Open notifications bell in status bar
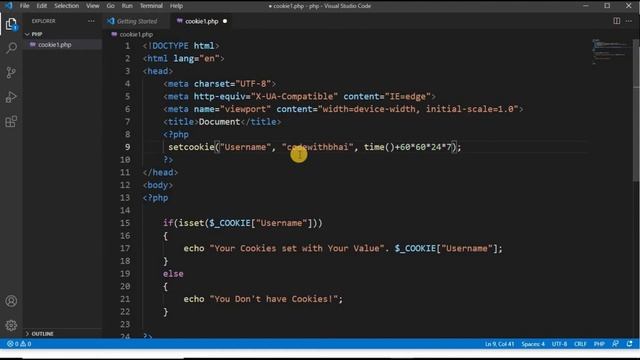Viewport: 640px width, 360px height. (x=629, y=344)
